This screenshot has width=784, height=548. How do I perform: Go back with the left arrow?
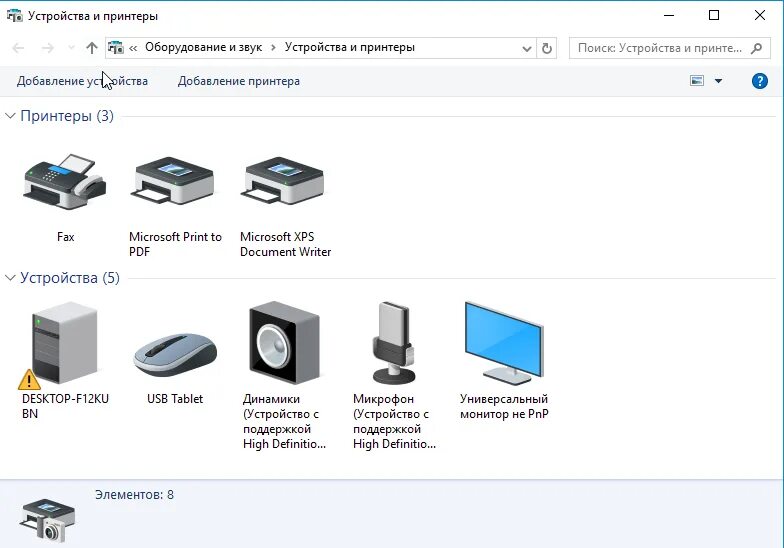pos(18,48)
